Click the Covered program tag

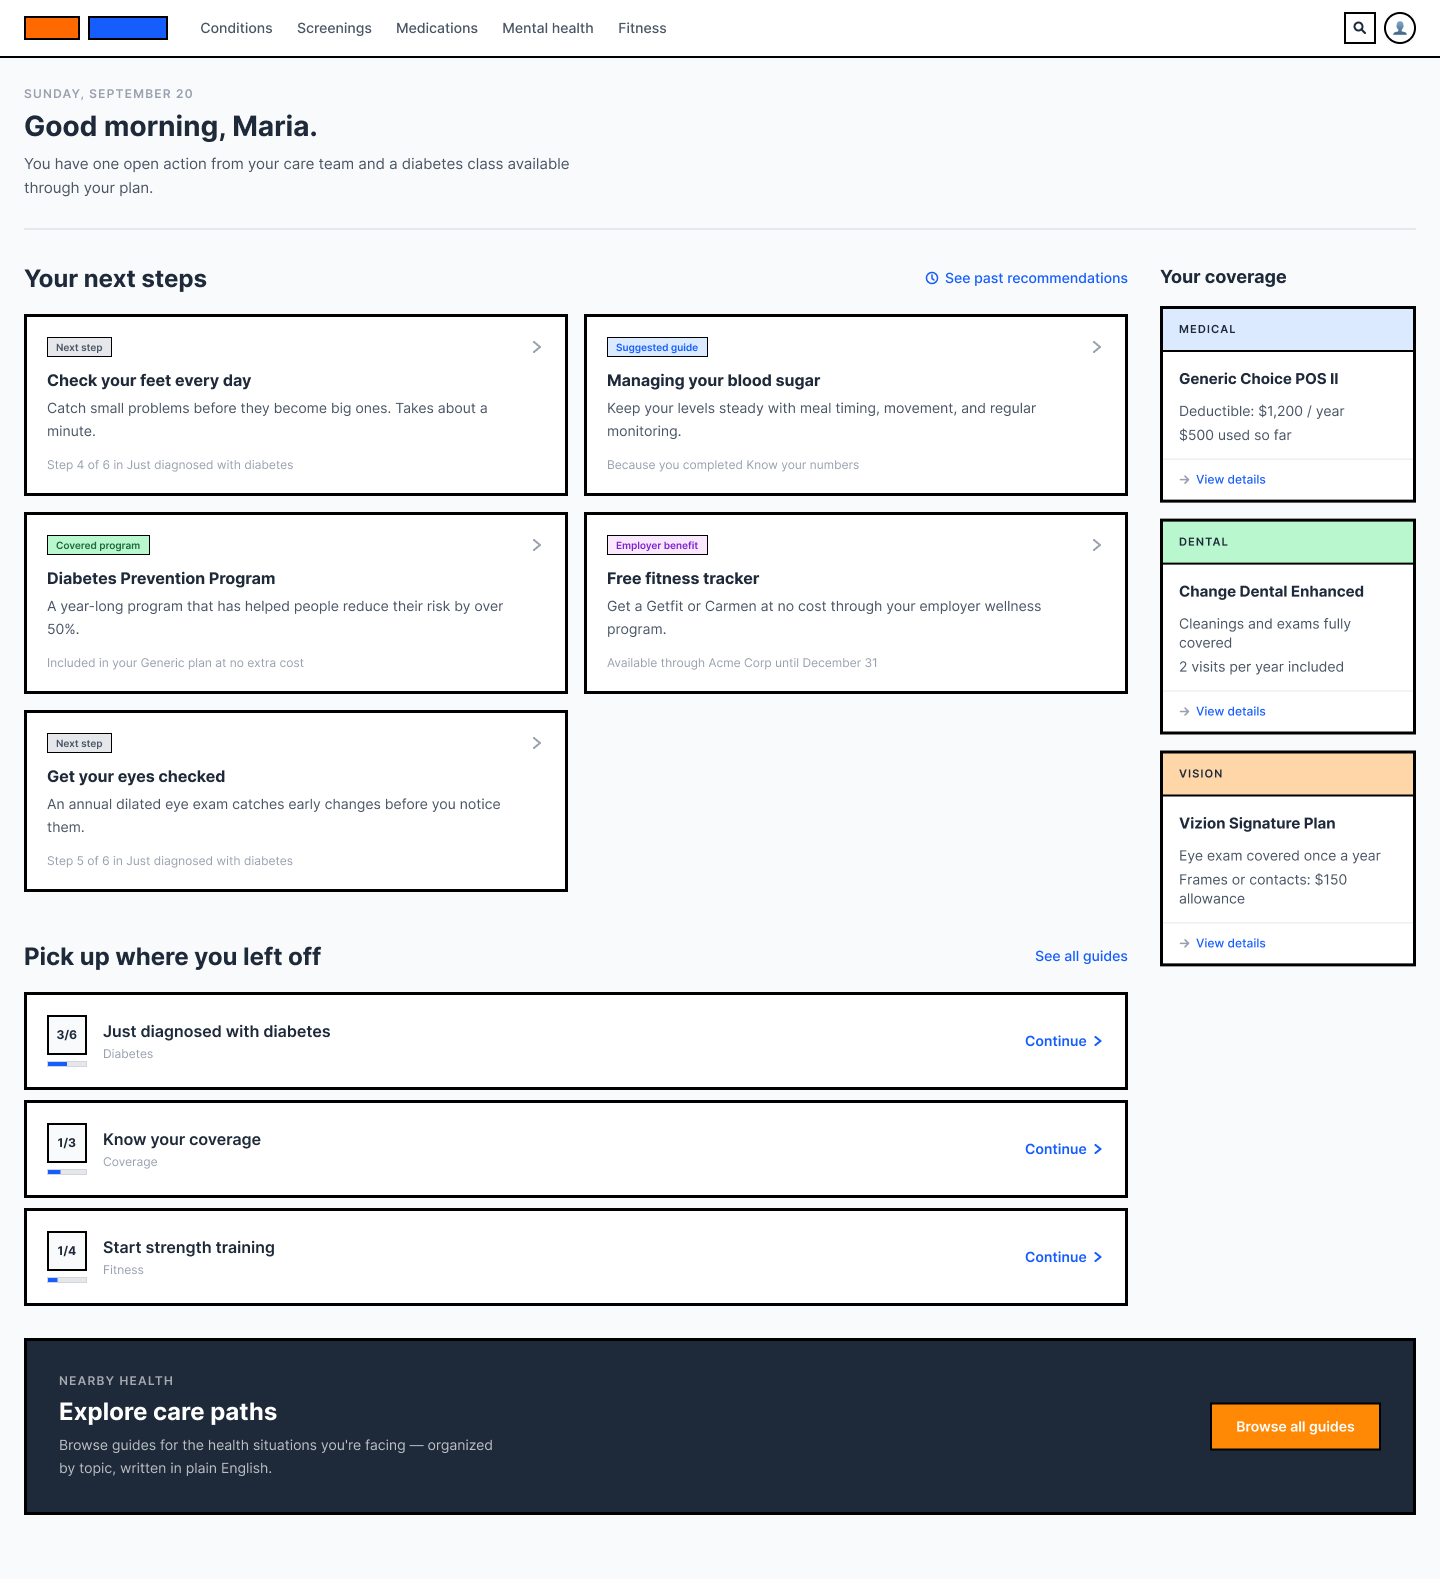(x=98, y=545)
